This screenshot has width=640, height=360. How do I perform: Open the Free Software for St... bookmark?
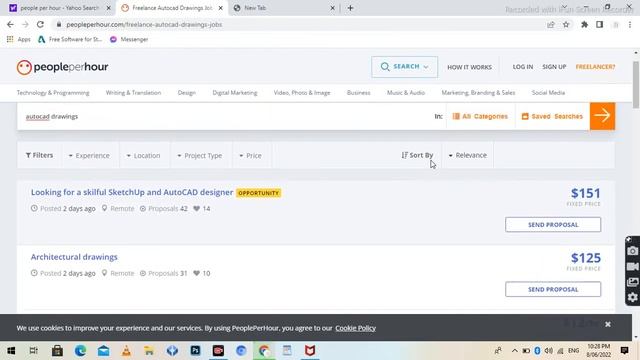click(70, 40)
